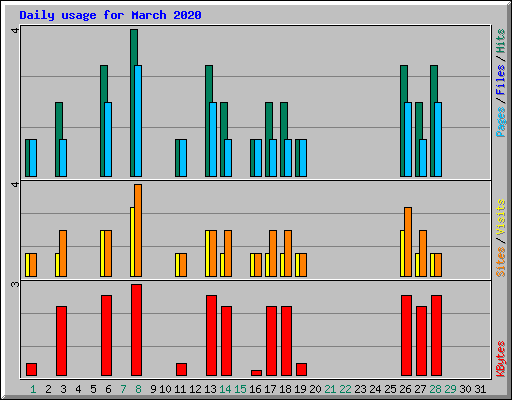
Task: Click the orange Sites bar for day 28
Action: point(438,265)
